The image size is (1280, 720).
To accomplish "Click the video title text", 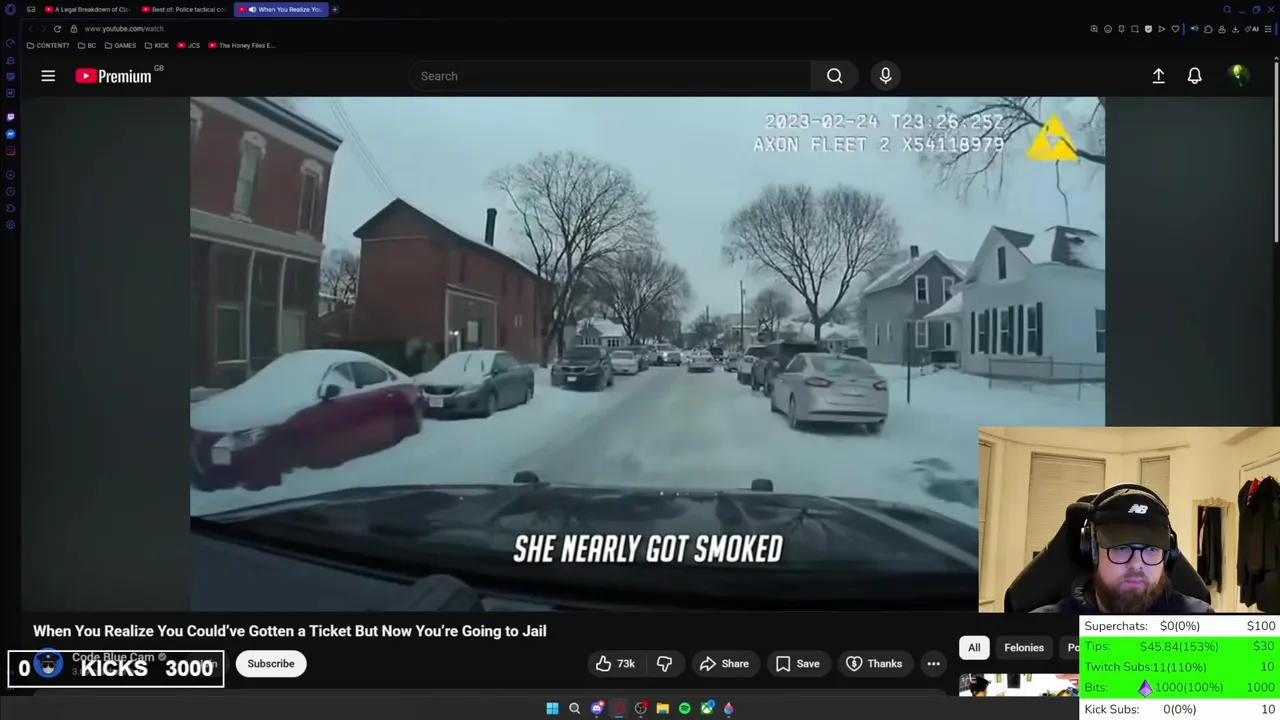I will 290,631.
